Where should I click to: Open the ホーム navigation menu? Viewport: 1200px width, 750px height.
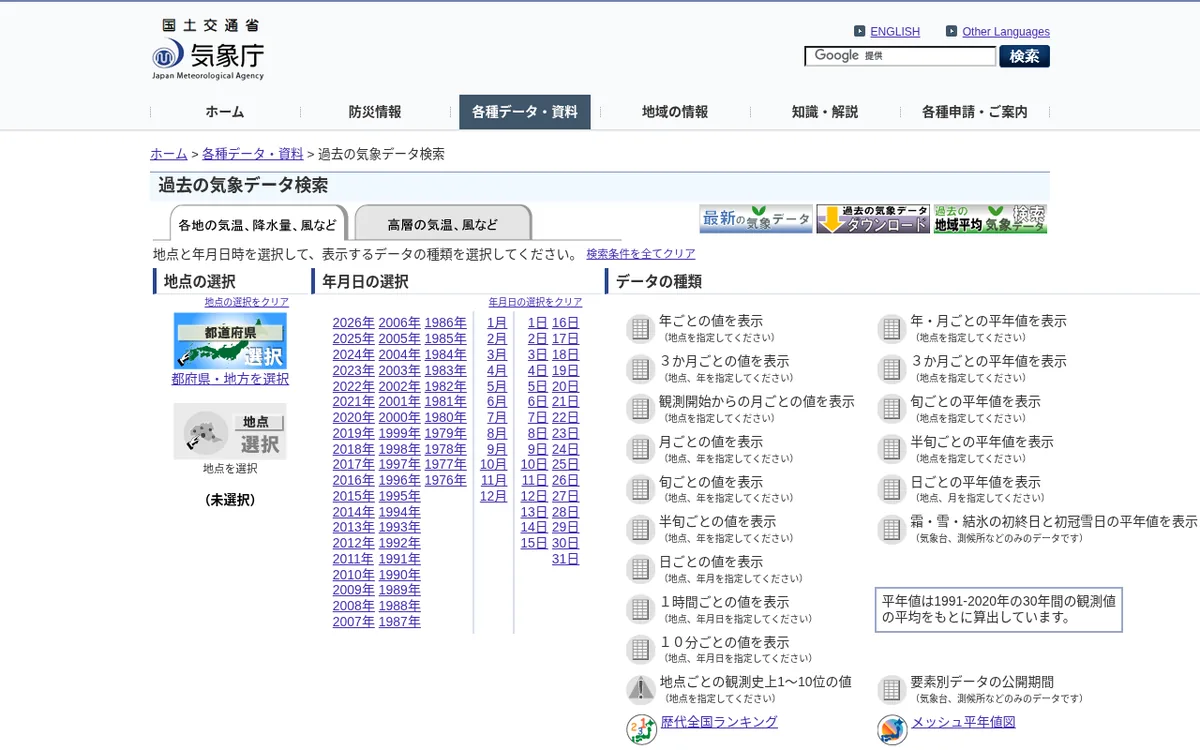tap(225, 112)
